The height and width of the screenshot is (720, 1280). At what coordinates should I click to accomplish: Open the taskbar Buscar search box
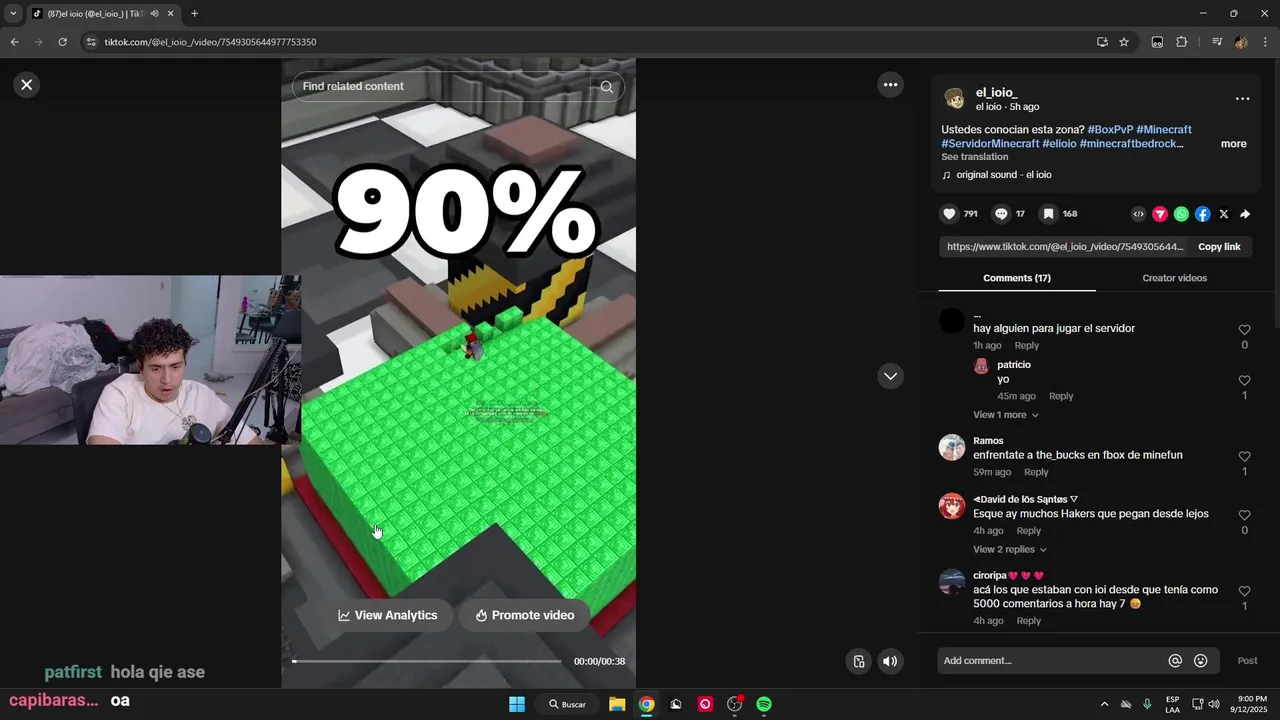567,704
